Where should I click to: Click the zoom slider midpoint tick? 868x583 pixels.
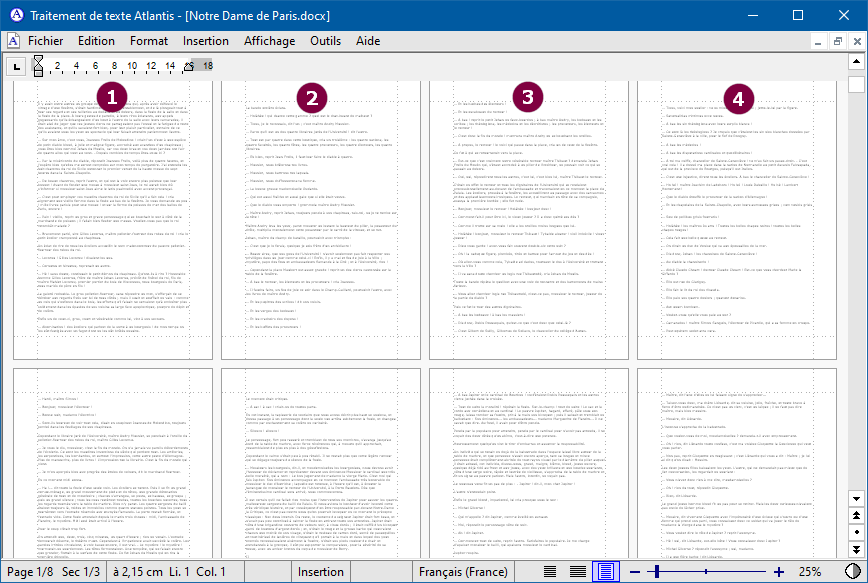point(706,571)
